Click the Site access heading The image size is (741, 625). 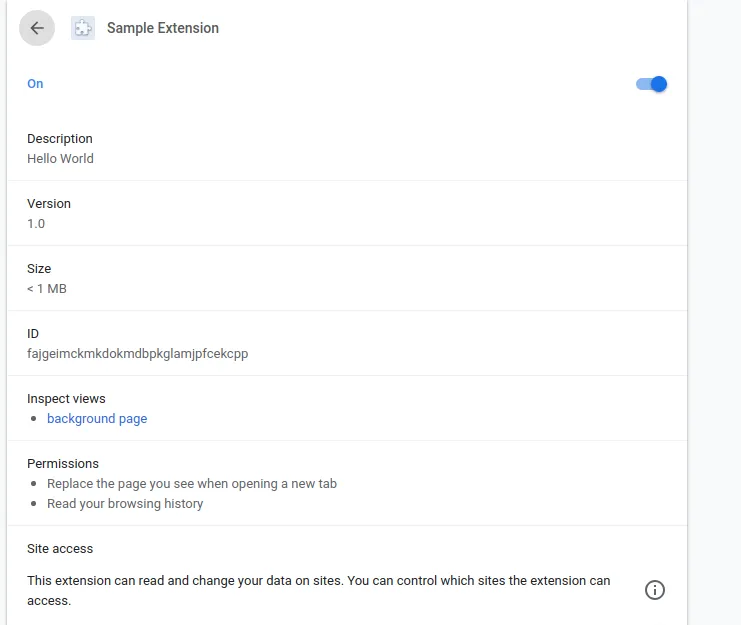[x=60, y=549]
